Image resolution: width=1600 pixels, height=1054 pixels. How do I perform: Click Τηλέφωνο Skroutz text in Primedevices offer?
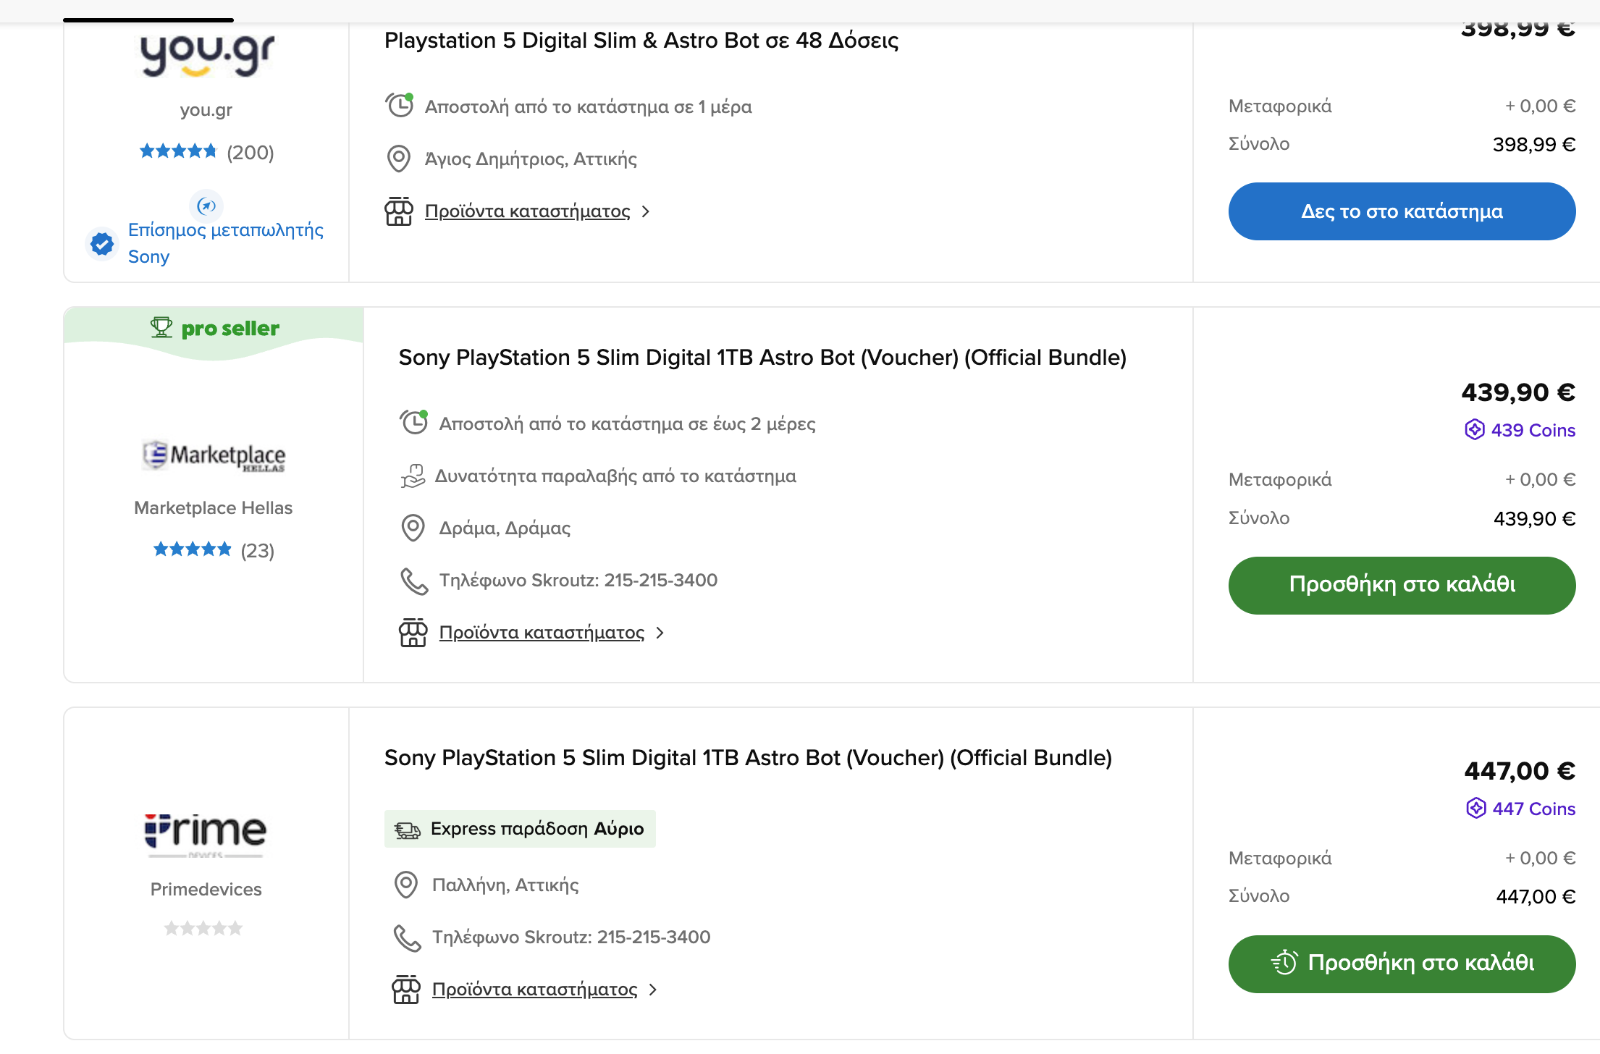click(571, 937)
